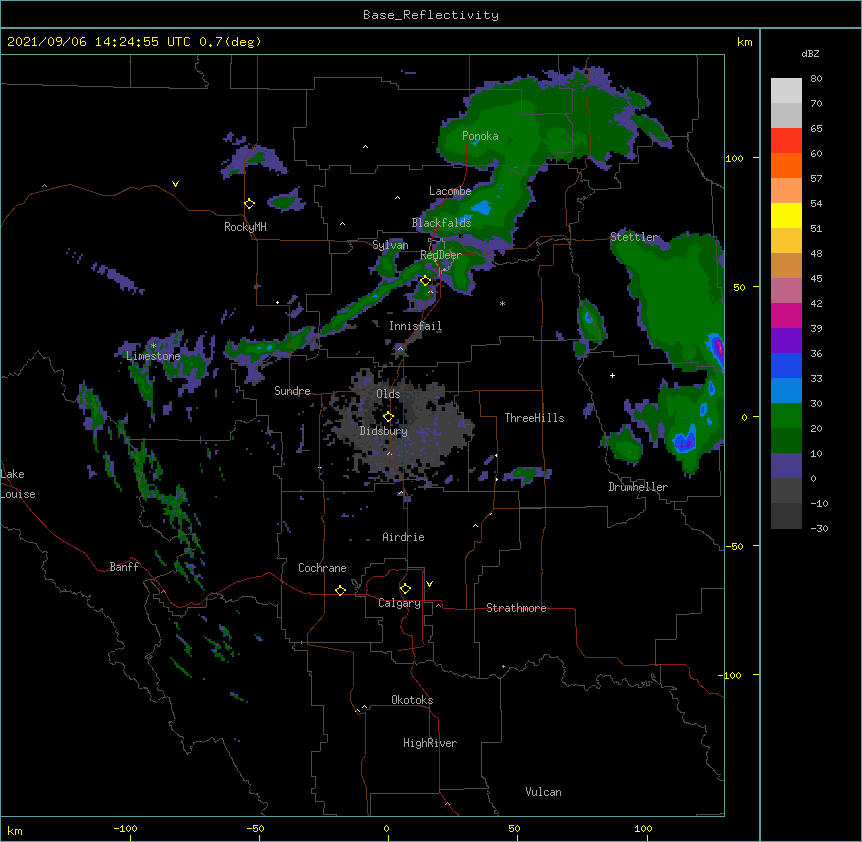
Task: Pick the bright green 20-30 dBZ swatch
Action: pos(786,416)
